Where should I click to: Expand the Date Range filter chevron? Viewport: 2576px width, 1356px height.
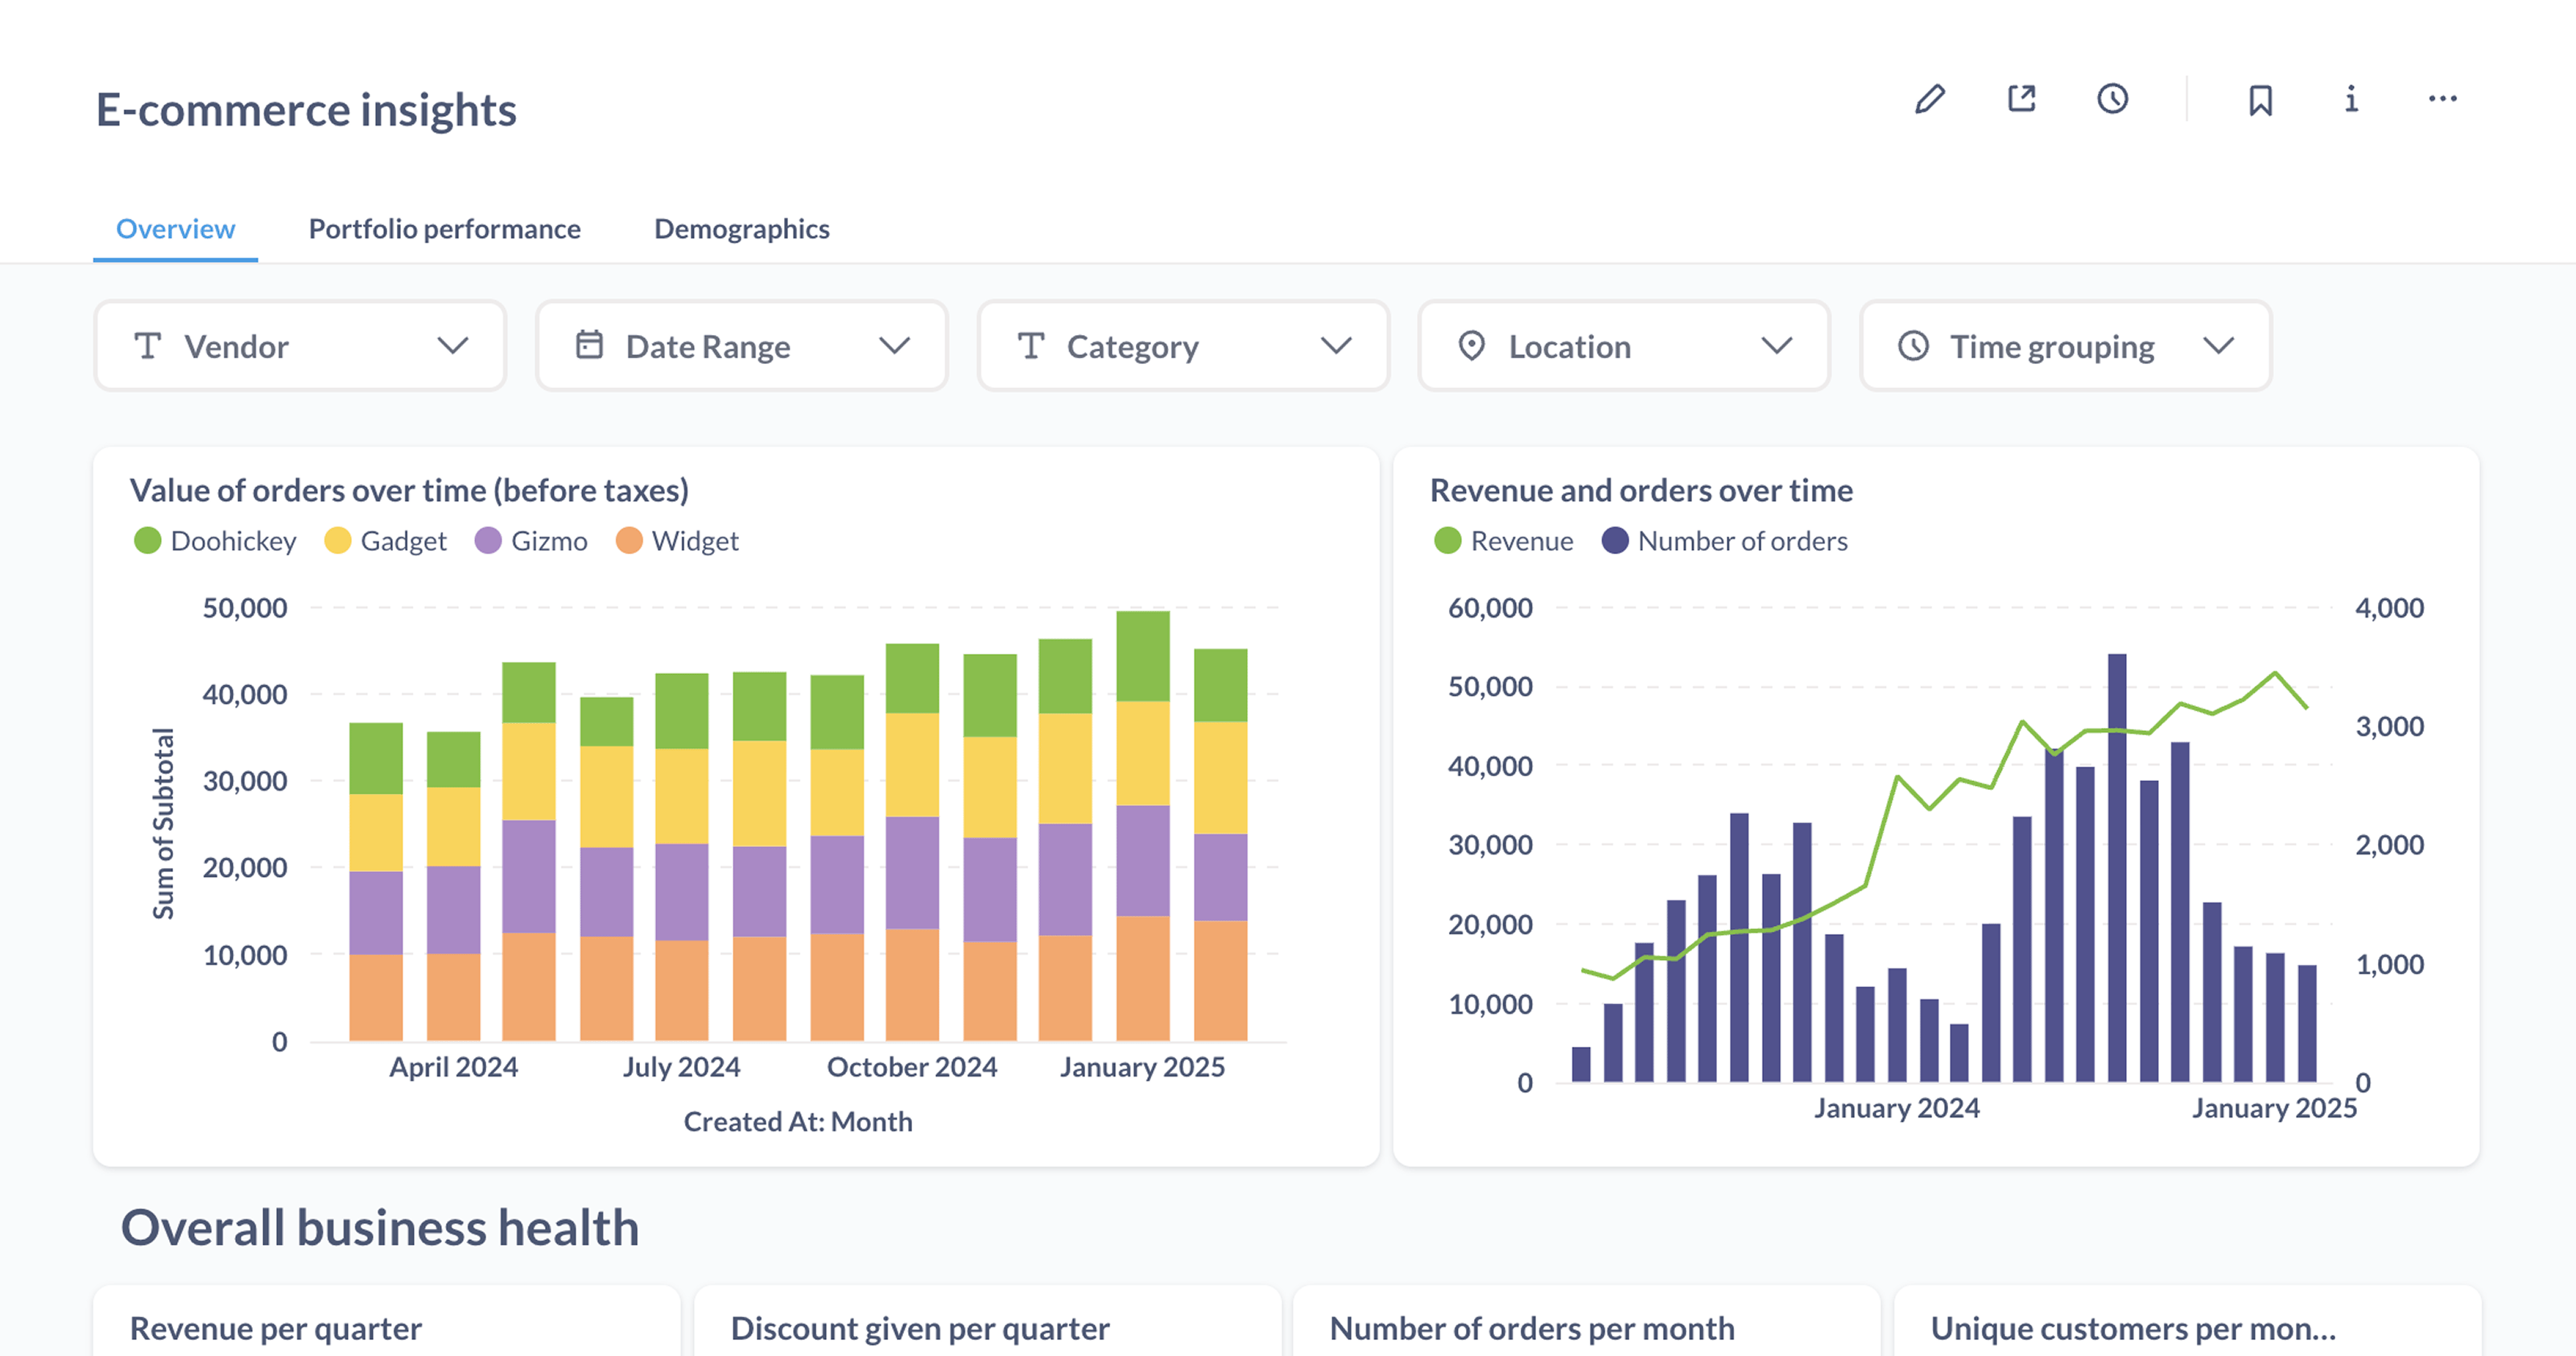click(x=895, y=346)
